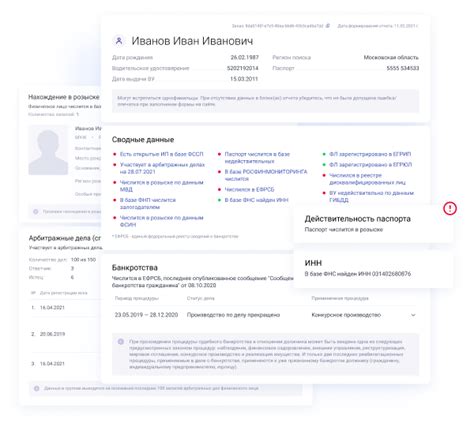The height and width of the screenshot is (426, 474).
Task: Open the link Есть открытые ИП в базе ФССП
Action: click(161, 154)
